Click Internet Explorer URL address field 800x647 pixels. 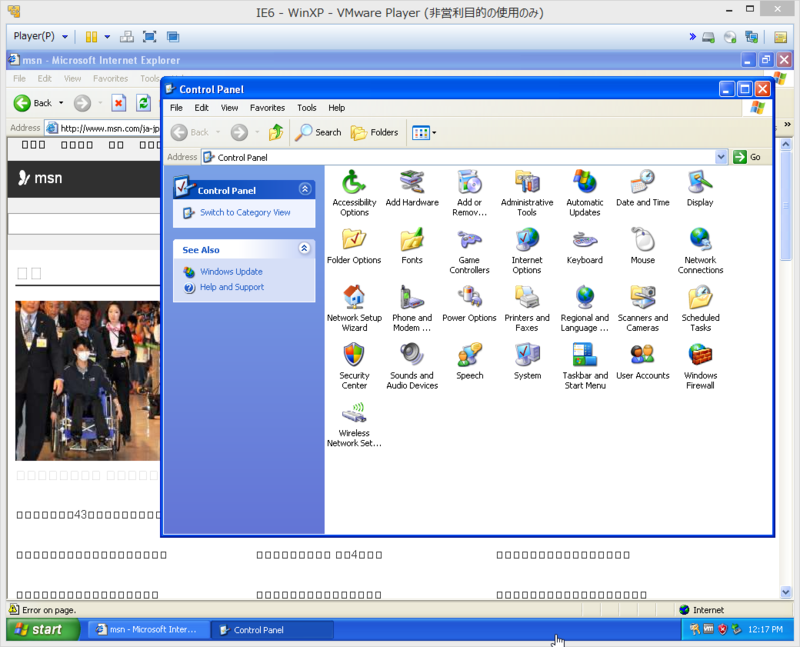point(103,128)
